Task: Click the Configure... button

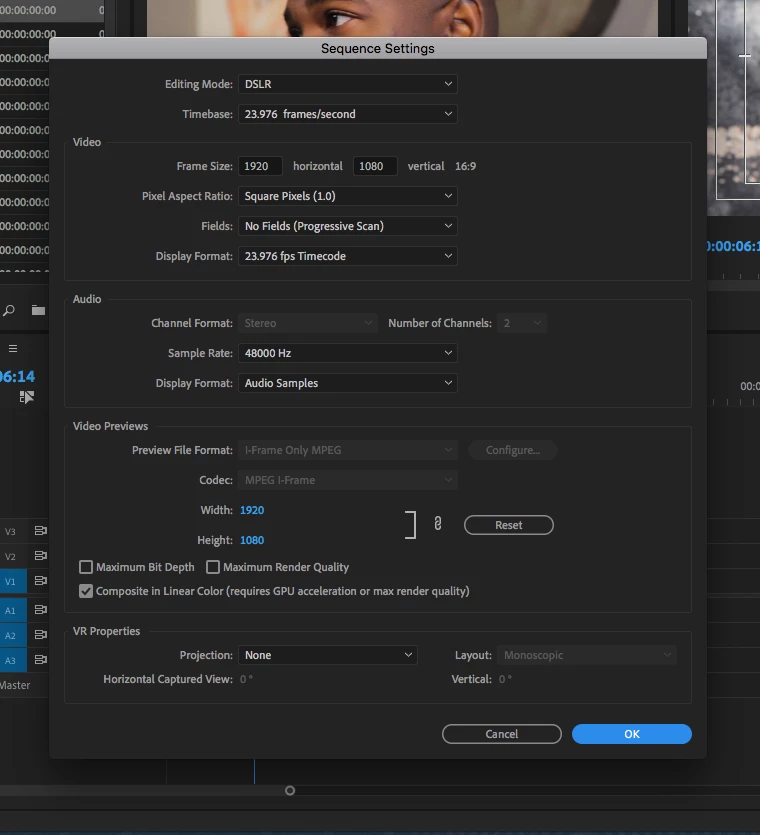Action: 512,450
